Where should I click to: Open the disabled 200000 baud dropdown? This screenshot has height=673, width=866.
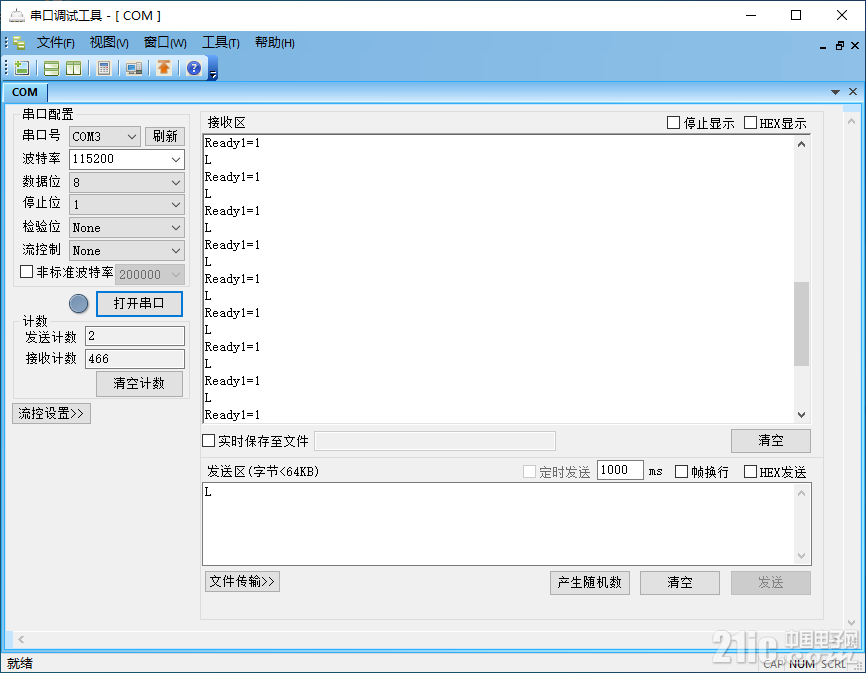pyautogui.click(x=150, y=274)
